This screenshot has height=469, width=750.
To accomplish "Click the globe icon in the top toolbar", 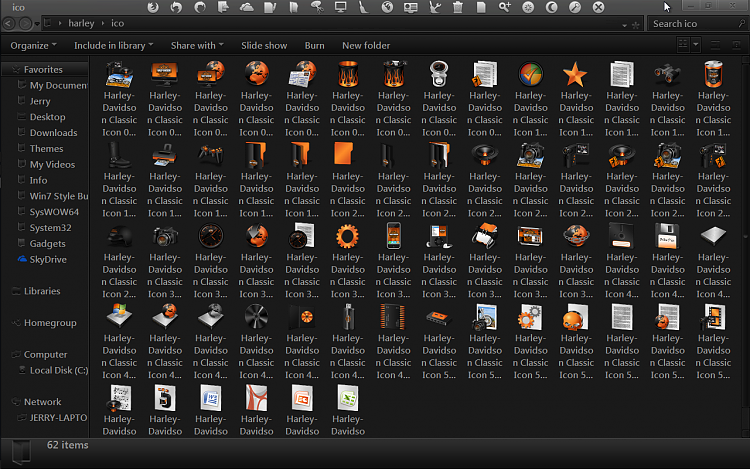I will pos(387,7).
